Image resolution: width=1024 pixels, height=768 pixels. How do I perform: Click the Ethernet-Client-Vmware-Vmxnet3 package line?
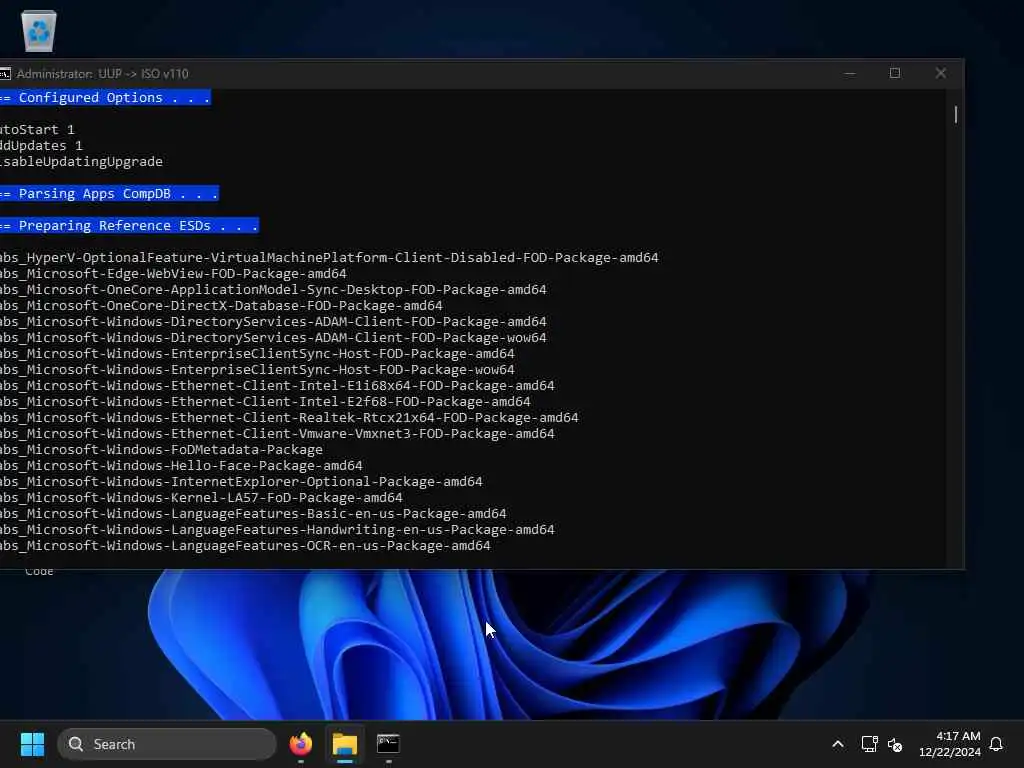(x=277, y=434)
